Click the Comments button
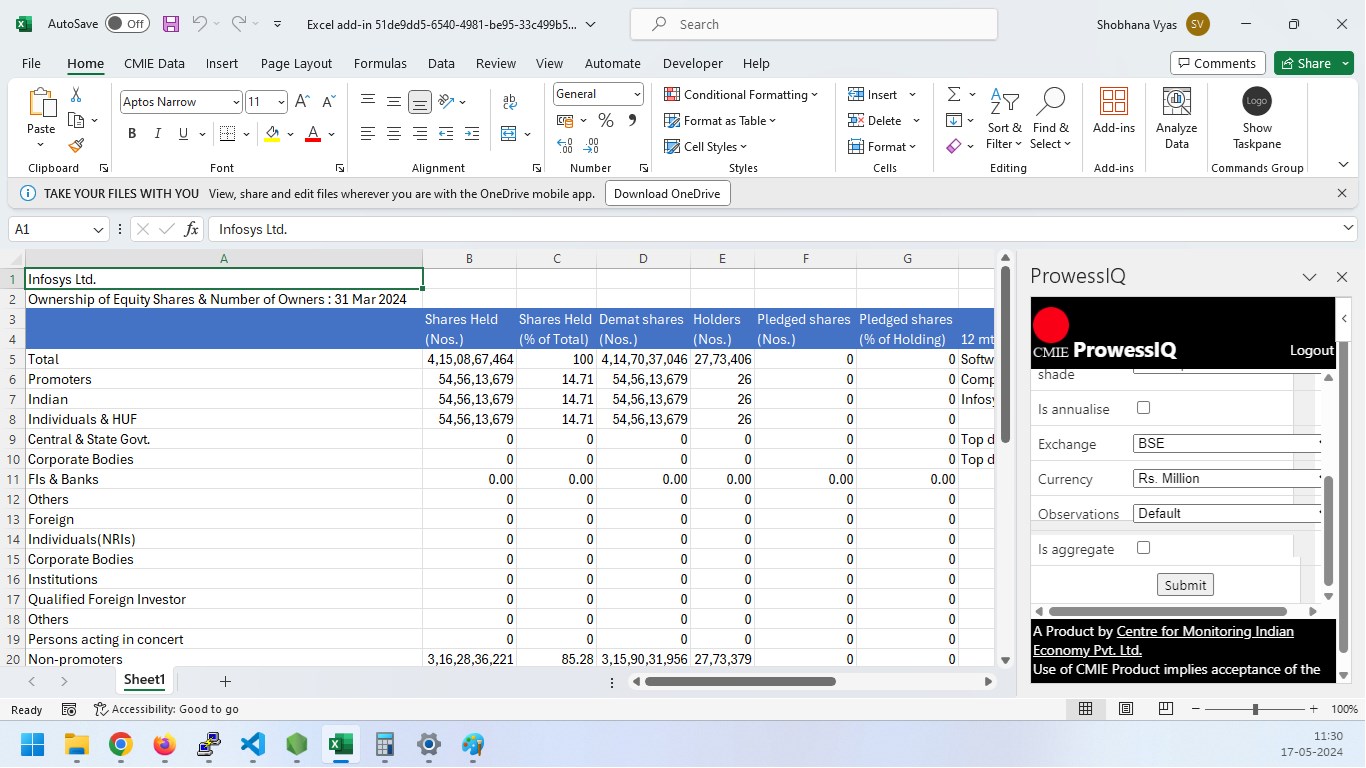 [1218, 63]
